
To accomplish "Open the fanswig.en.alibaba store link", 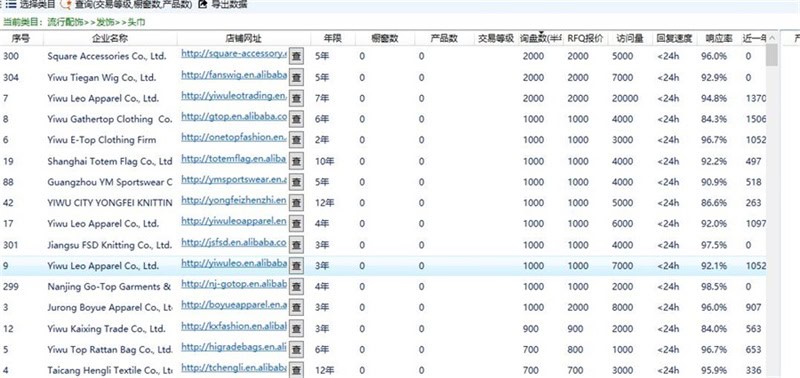I will (234, 74).
